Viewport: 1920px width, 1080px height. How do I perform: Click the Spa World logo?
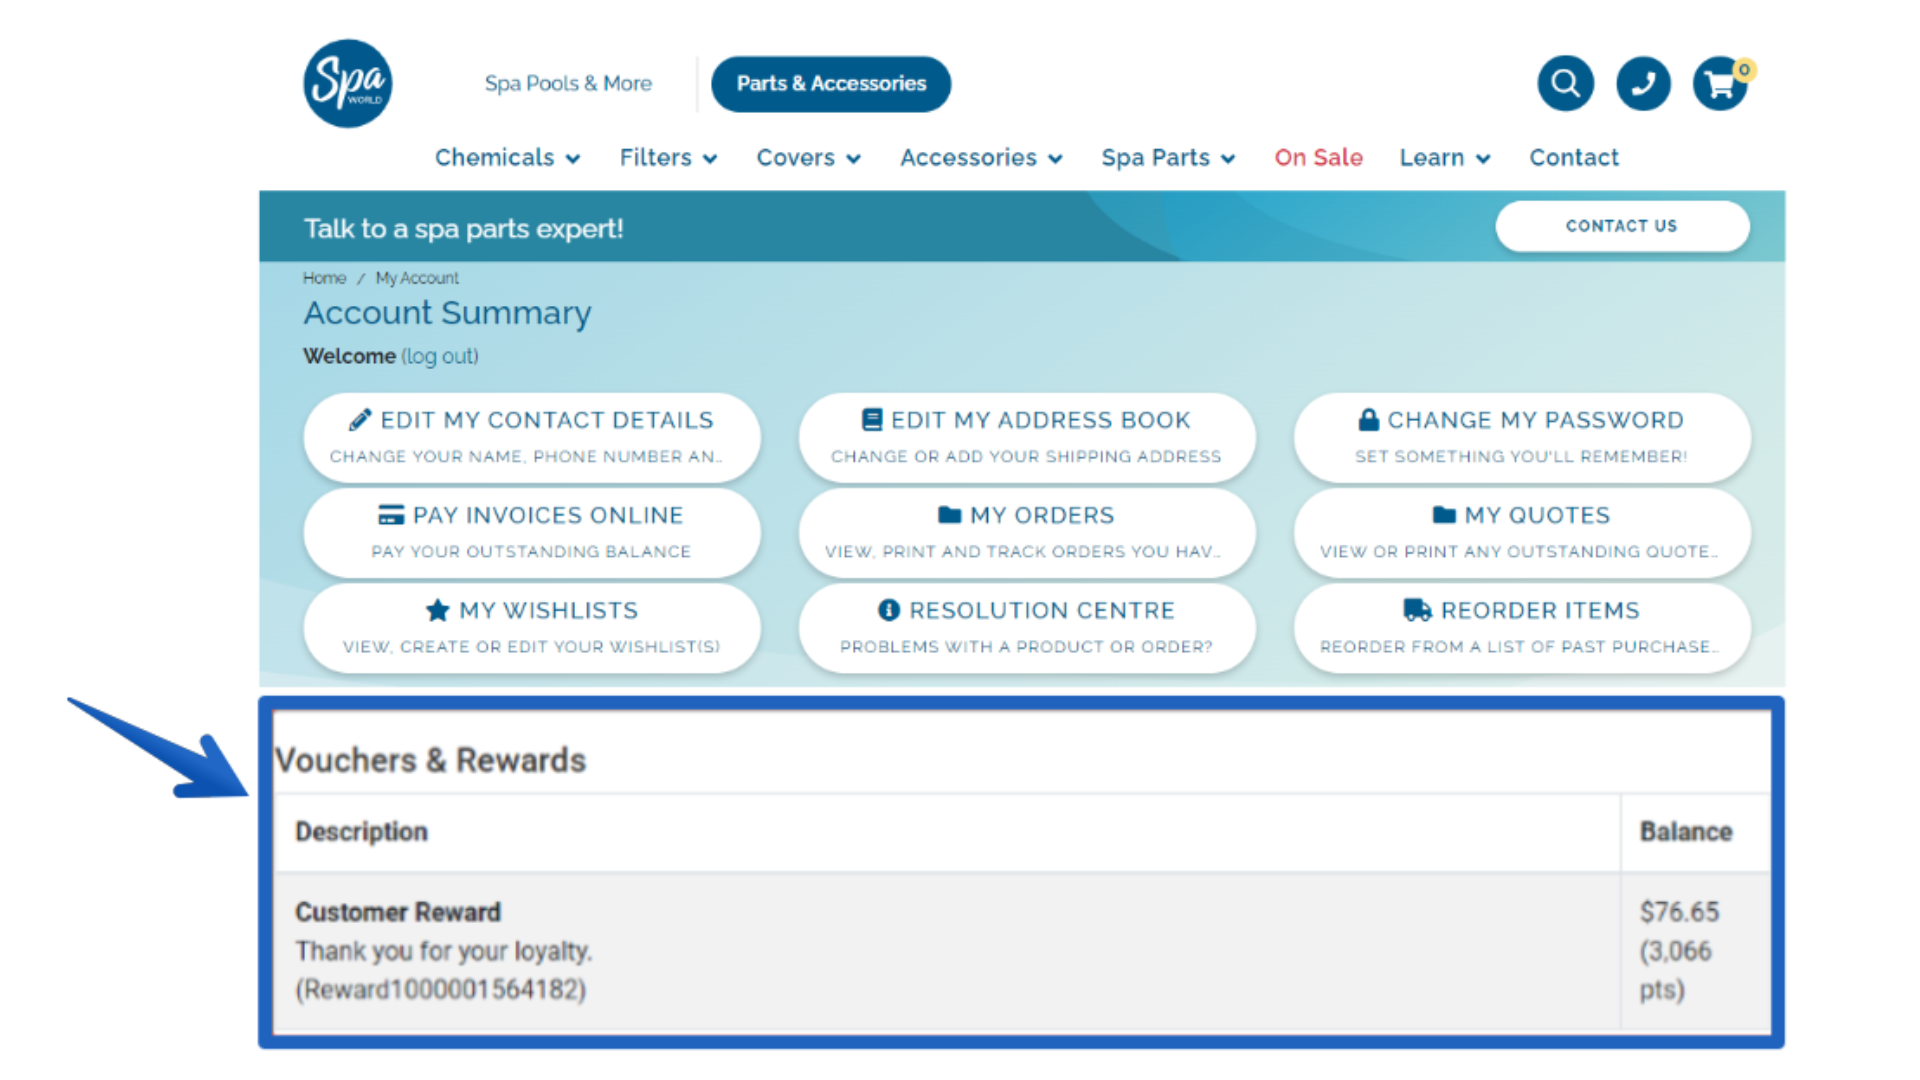coord(347,84)
